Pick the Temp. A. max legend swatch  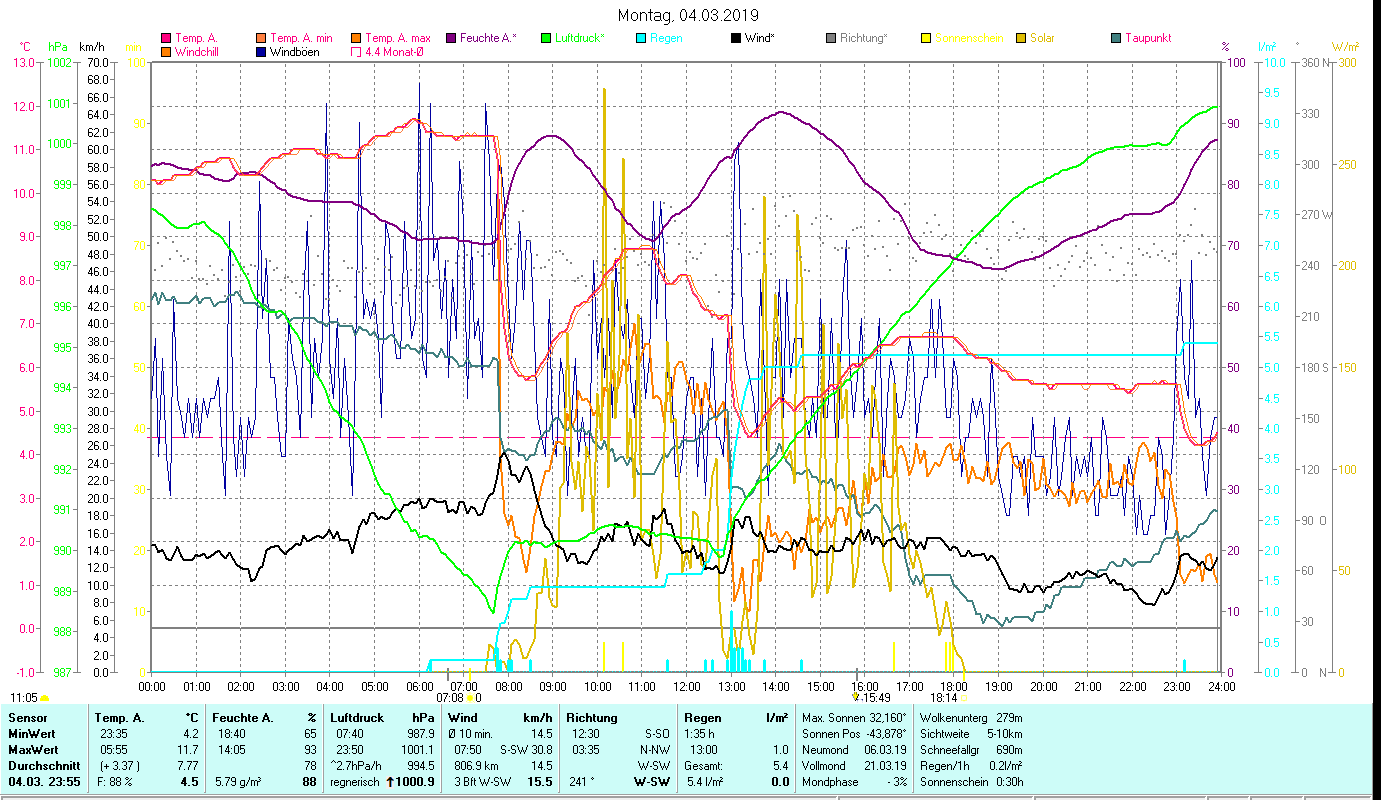[x=357, y=39]
